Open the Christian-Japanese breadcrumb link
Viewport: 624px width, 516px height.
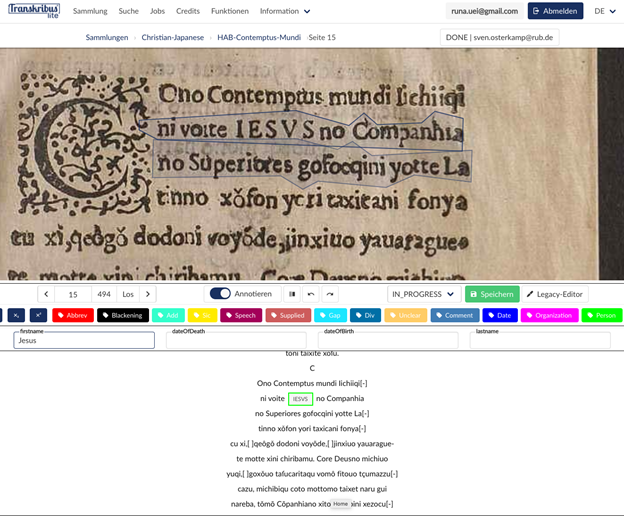(173, 37)
